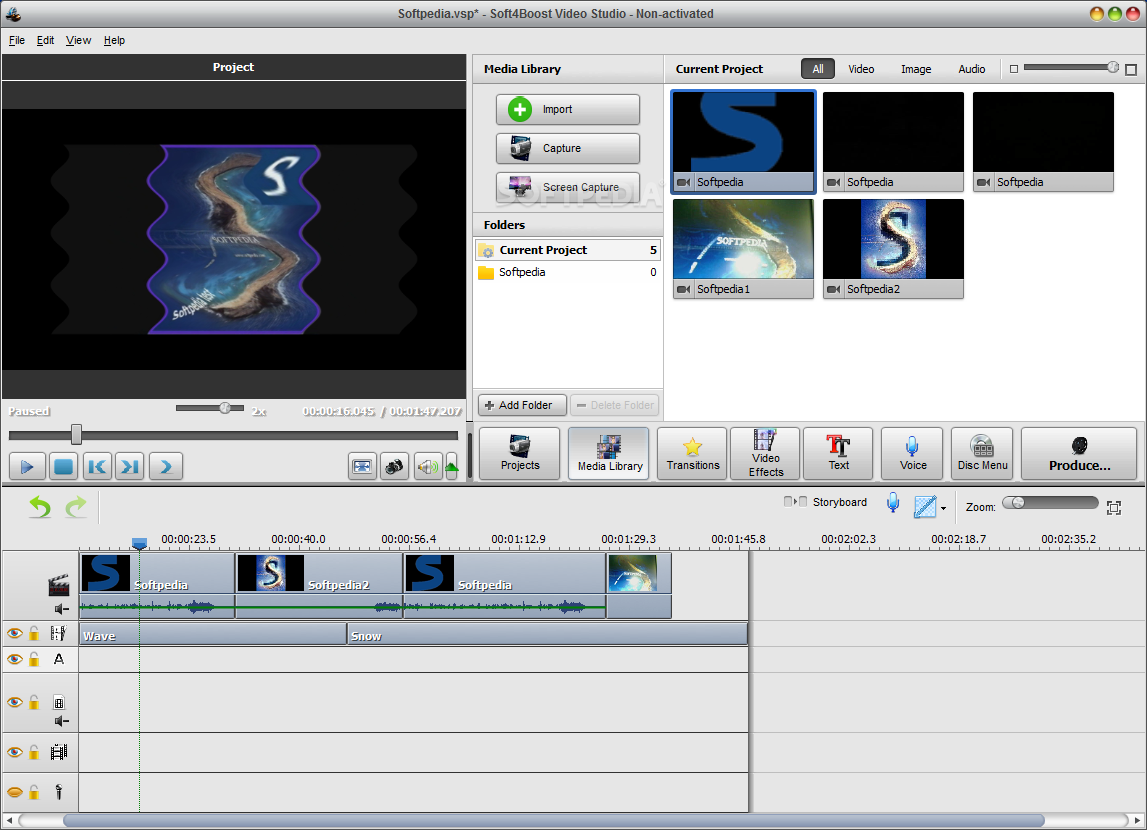Click Add Folder button
Screen dimensions: 1147x830
point(522,405)
